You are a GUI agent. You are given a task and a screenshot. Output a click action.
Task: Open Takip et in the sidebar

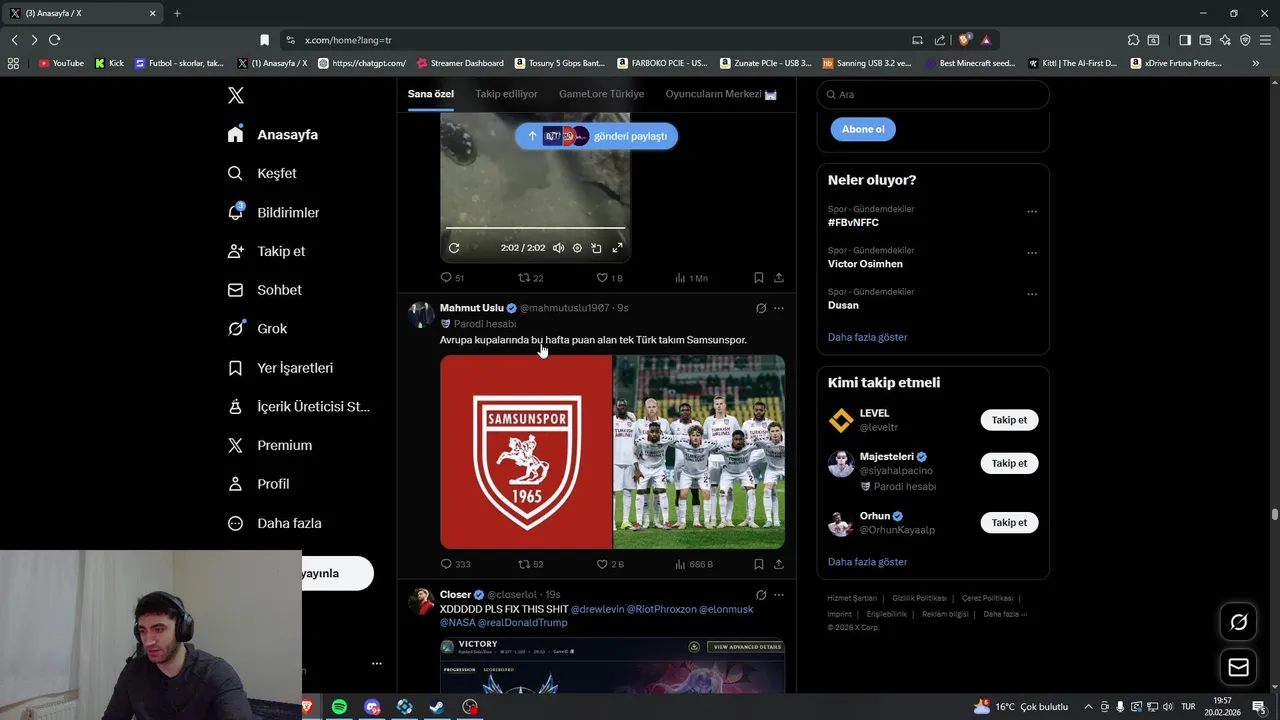click(x=266, y=251)
